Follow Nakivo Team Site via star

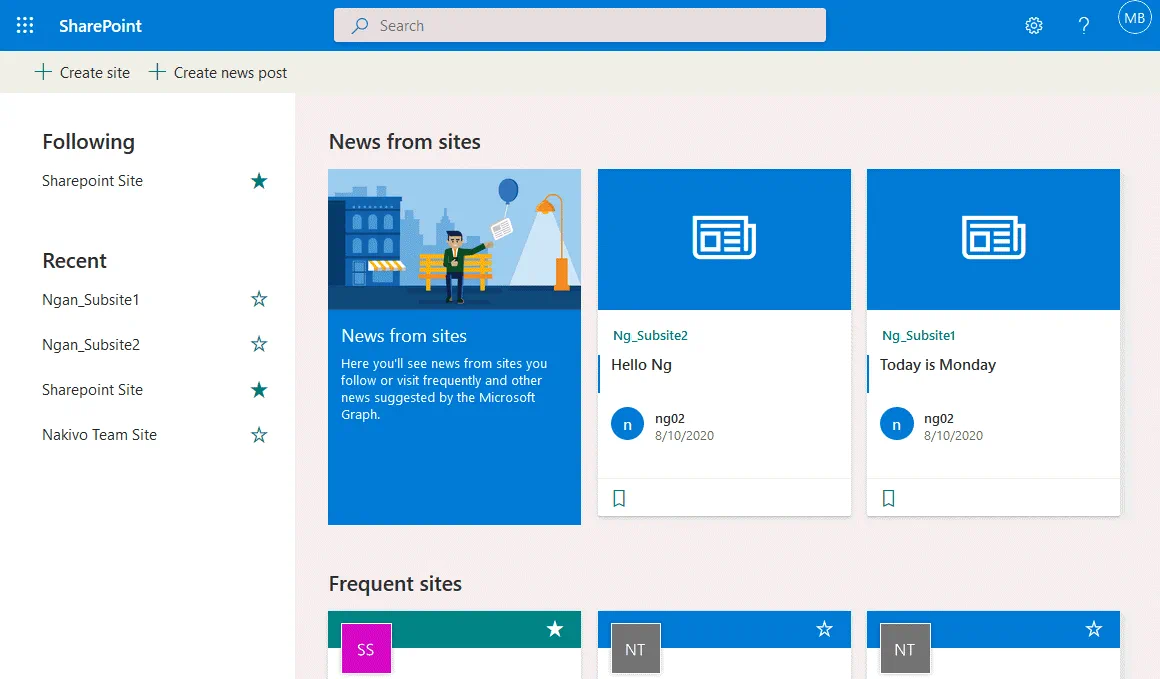tap(259, 435)
